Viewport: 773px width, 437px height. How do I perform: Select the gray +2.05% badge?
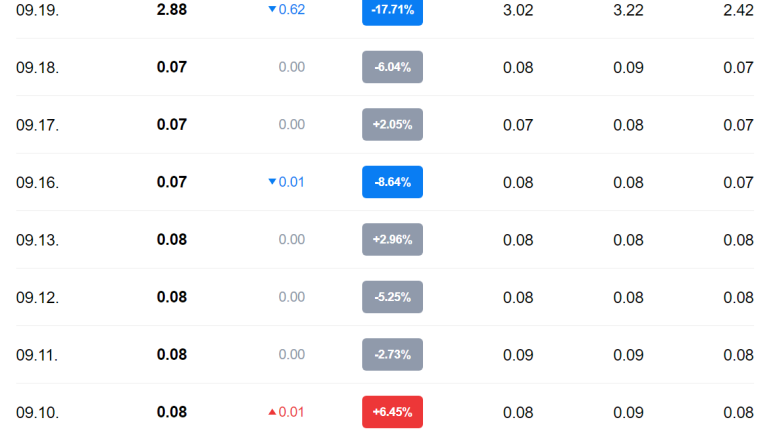[x=392, y=125]
